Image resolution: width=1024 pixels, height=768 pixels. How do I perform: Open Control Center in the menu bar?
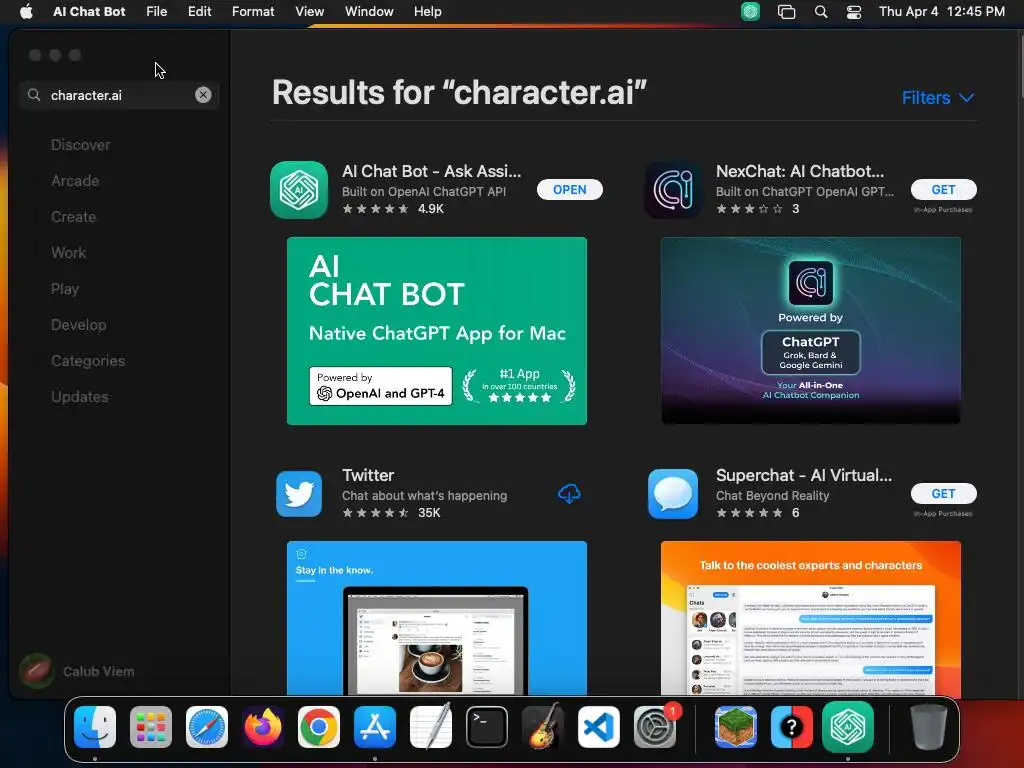[854, 12]
